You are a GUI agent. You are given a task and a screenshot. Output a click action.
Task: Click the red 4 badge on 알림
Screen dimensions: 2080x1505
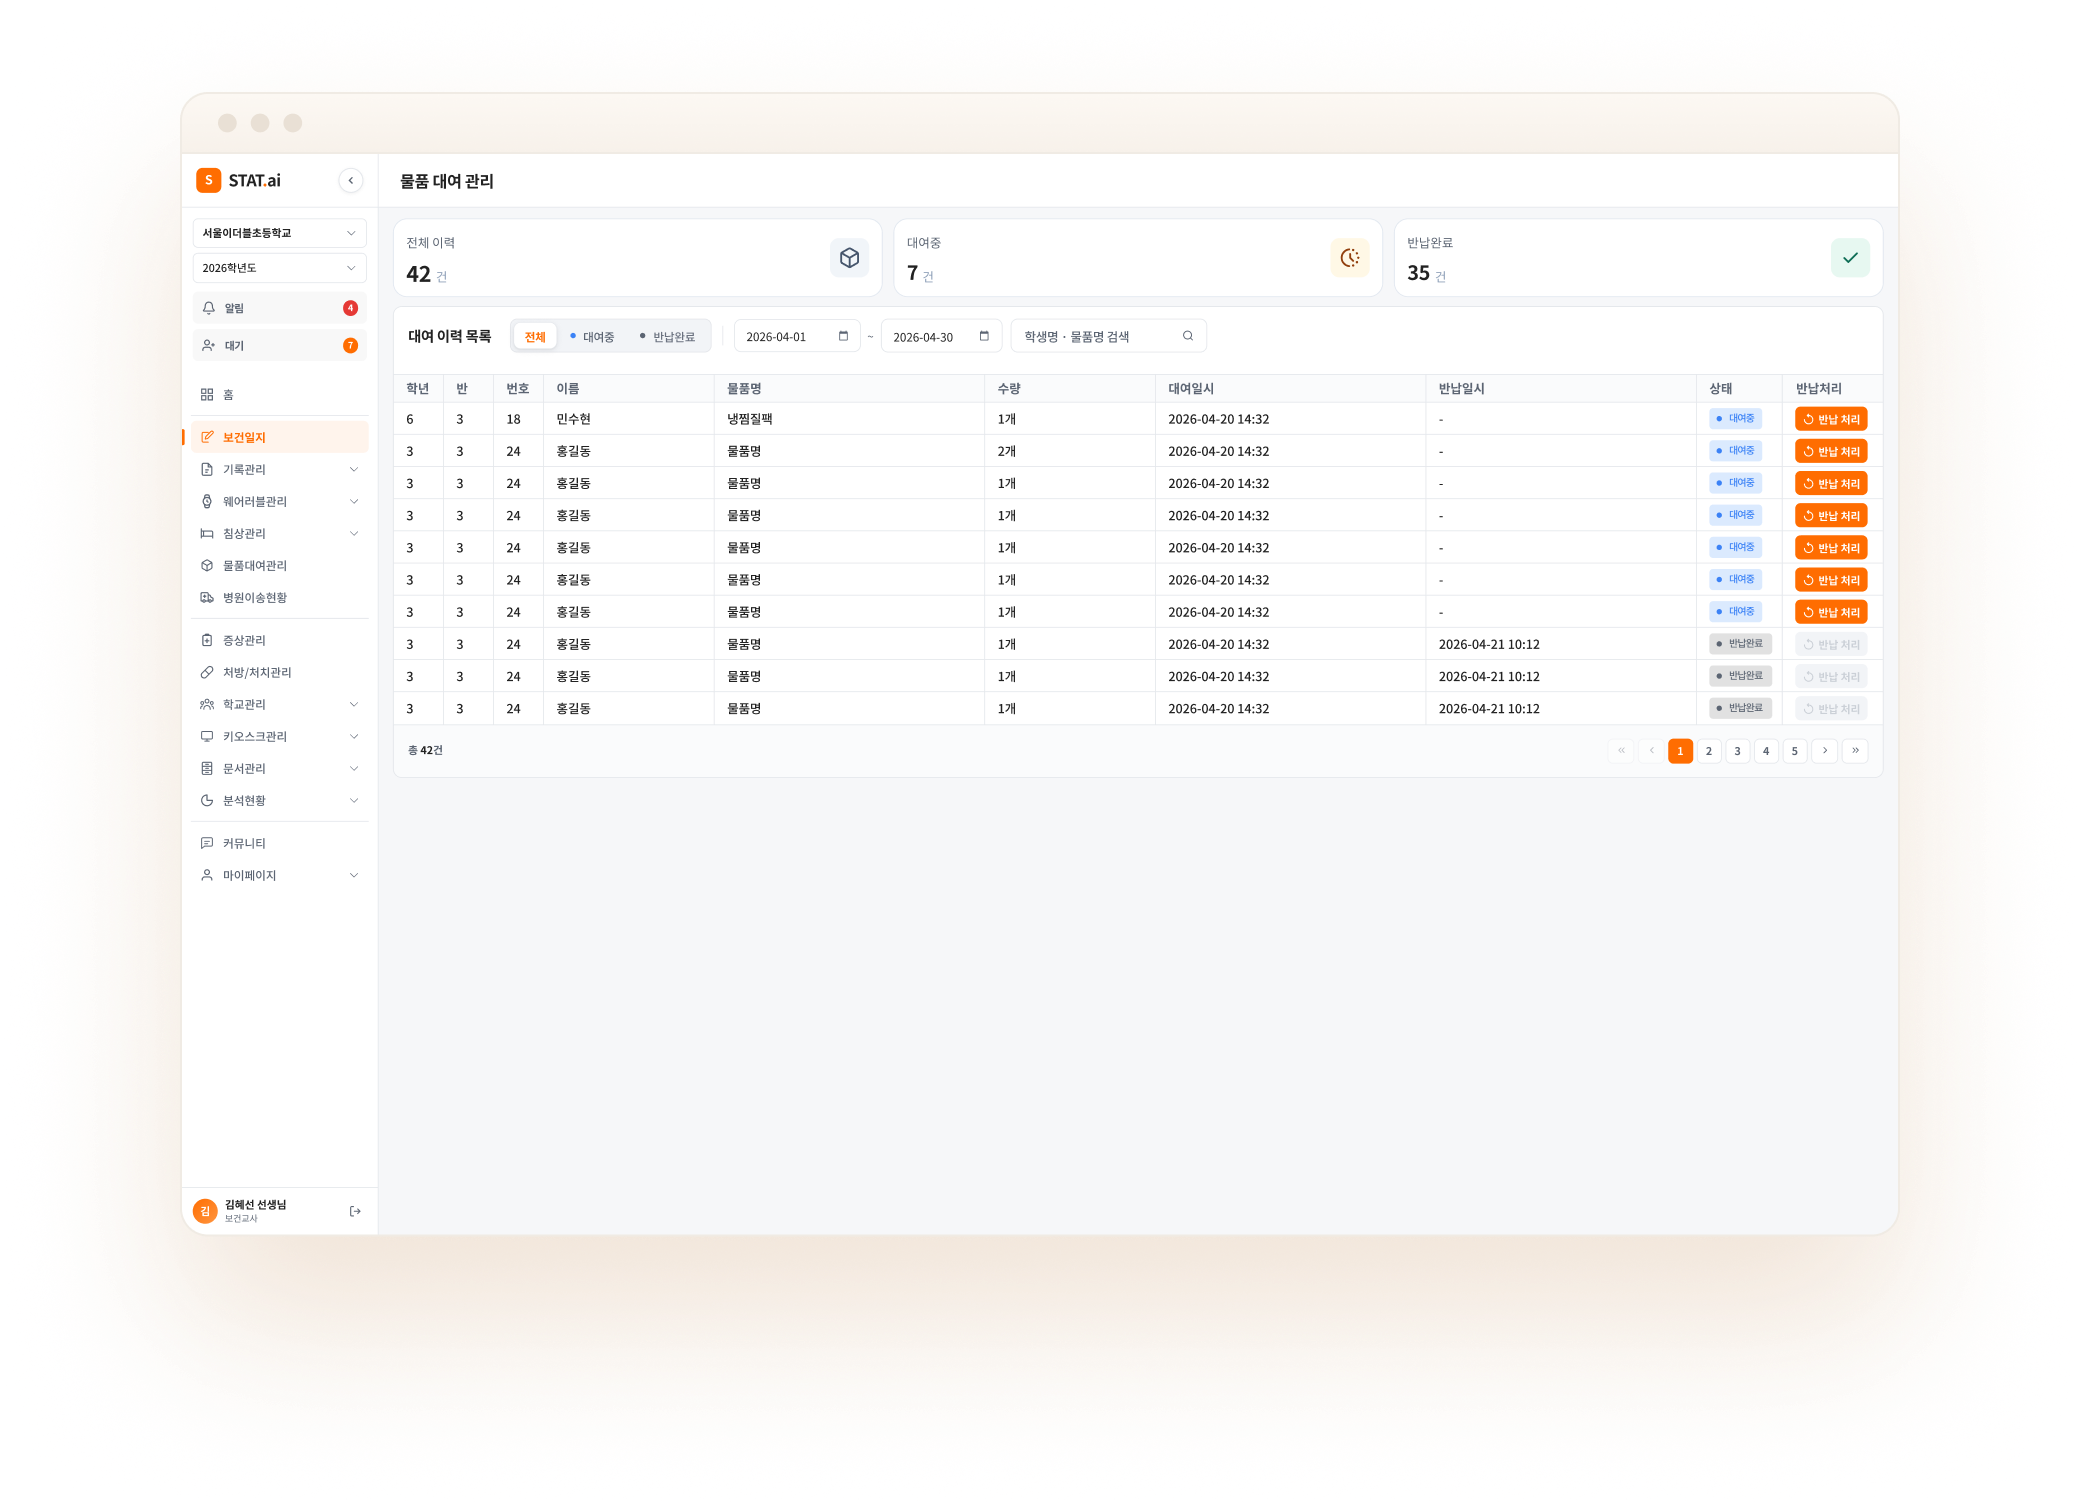[350, 308]
